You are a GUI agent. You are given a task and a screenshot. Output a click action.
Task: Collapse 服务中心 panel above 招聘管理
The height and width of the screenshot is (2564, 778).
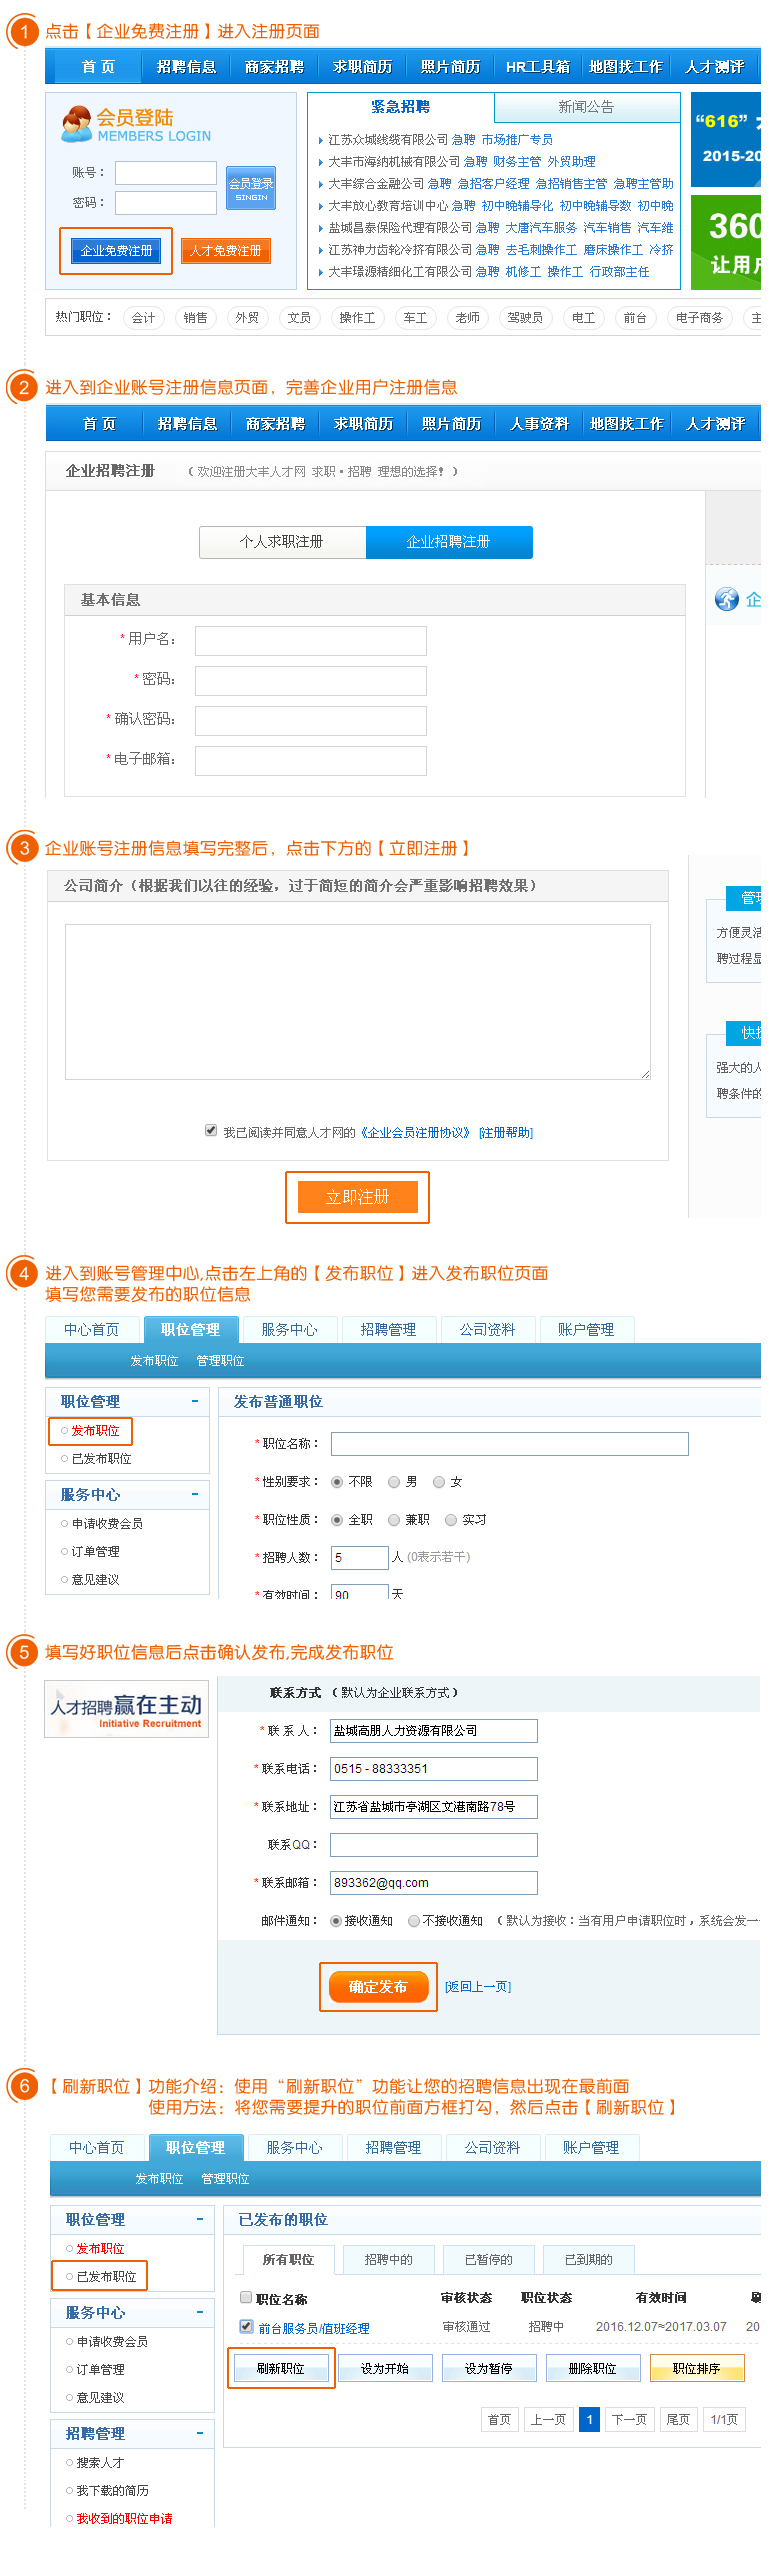[199, 2312]
